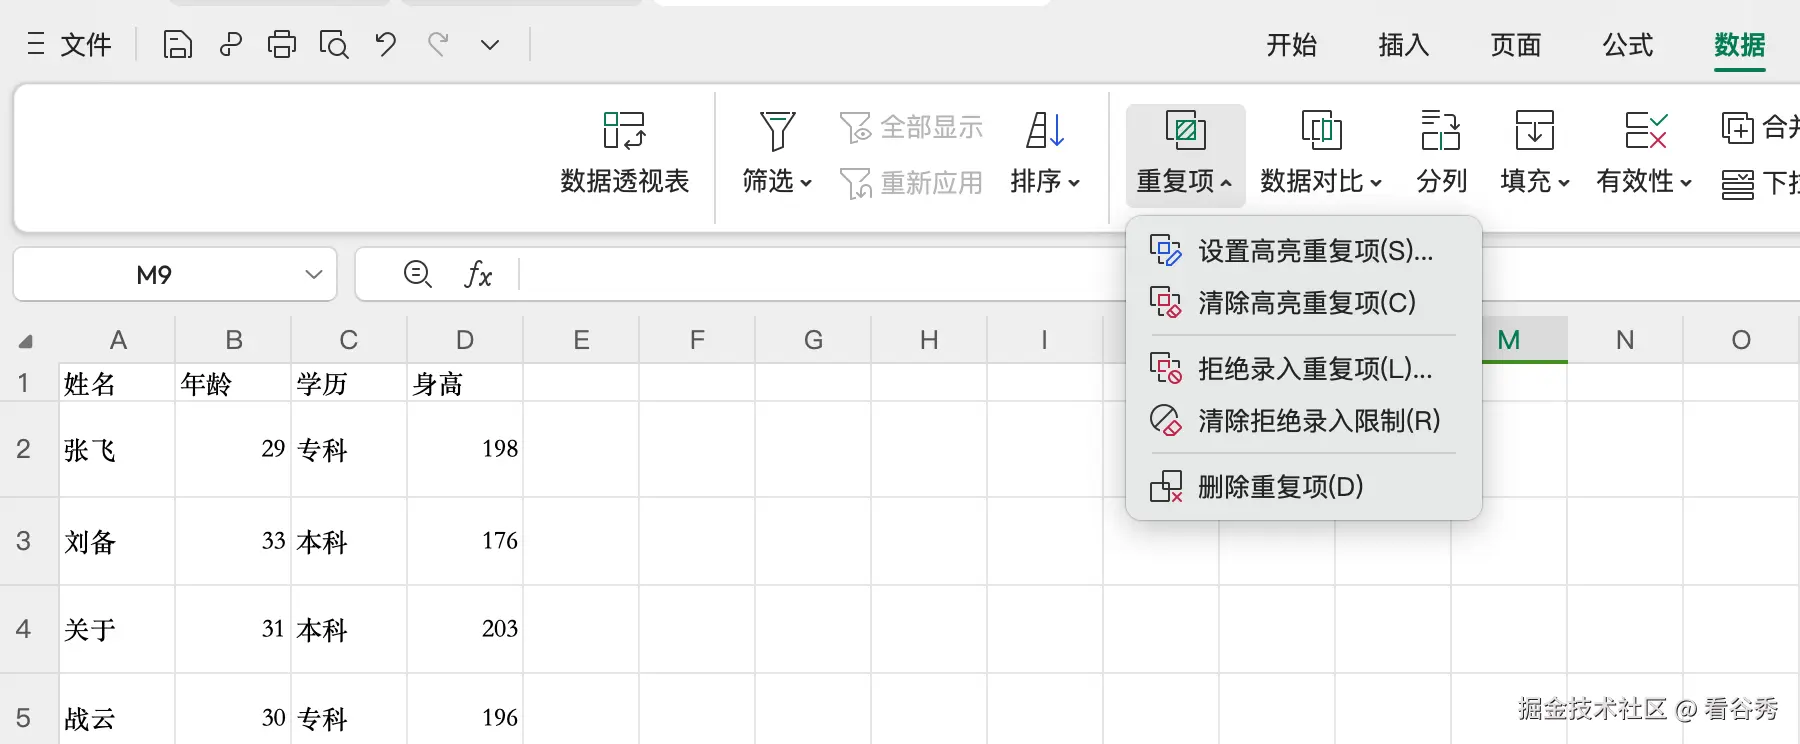Select column D header
Viewport: 1800px width, 744px height.
[x=465, y=340]
